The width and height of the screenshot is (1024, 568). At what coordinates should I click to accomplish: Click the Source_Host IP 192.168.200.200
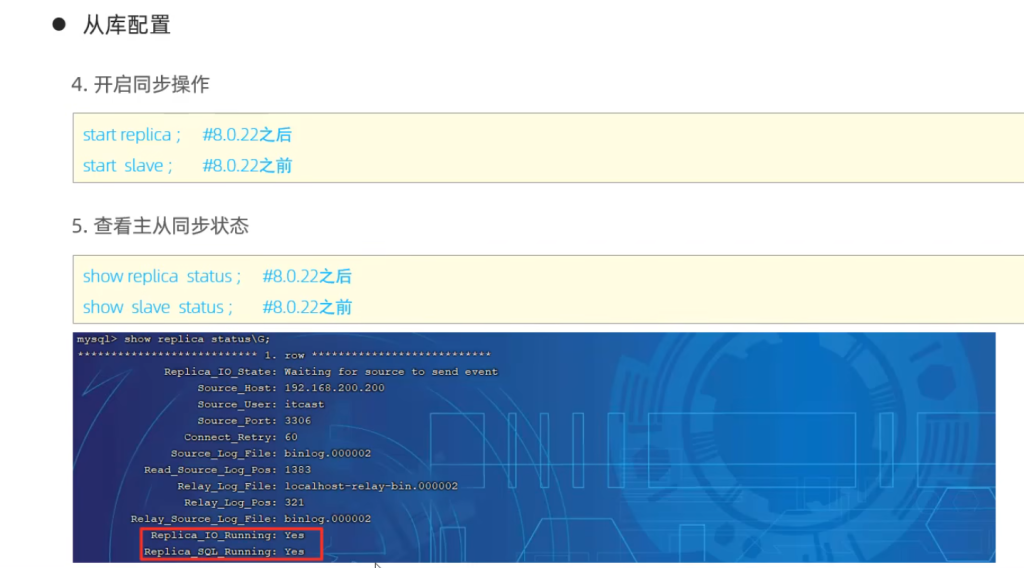(x=334, y=388)
